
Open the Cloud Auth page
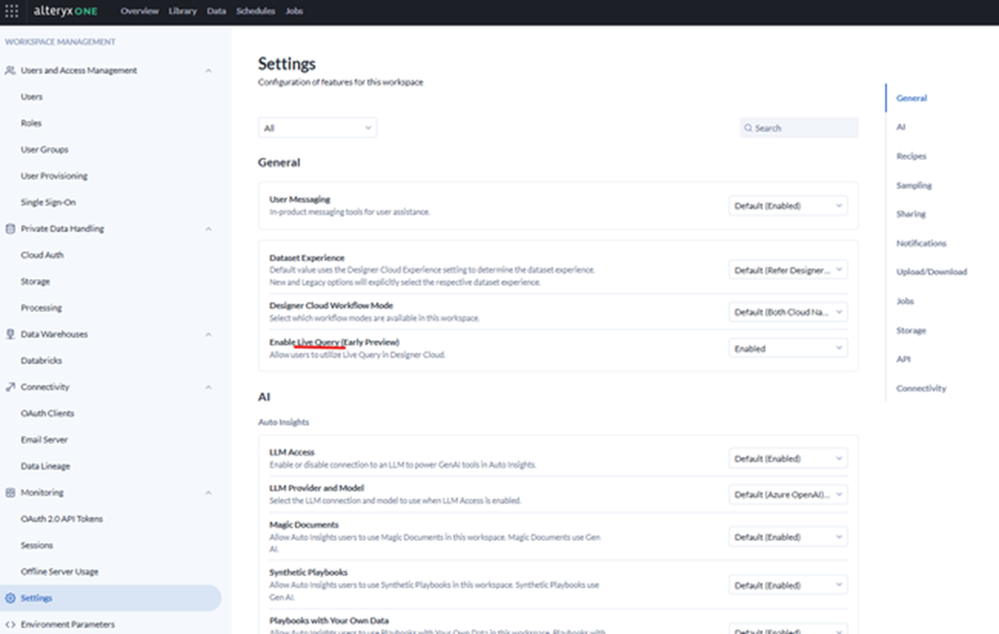[x=42, y=255]
